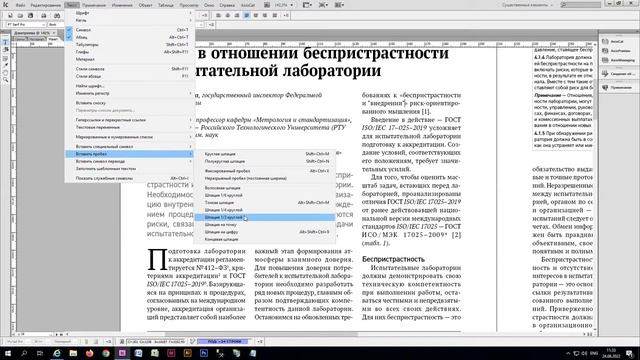Screen dimensions: 640x360
Task: Open Firefox from the taskbar
Action: (89, 353)
